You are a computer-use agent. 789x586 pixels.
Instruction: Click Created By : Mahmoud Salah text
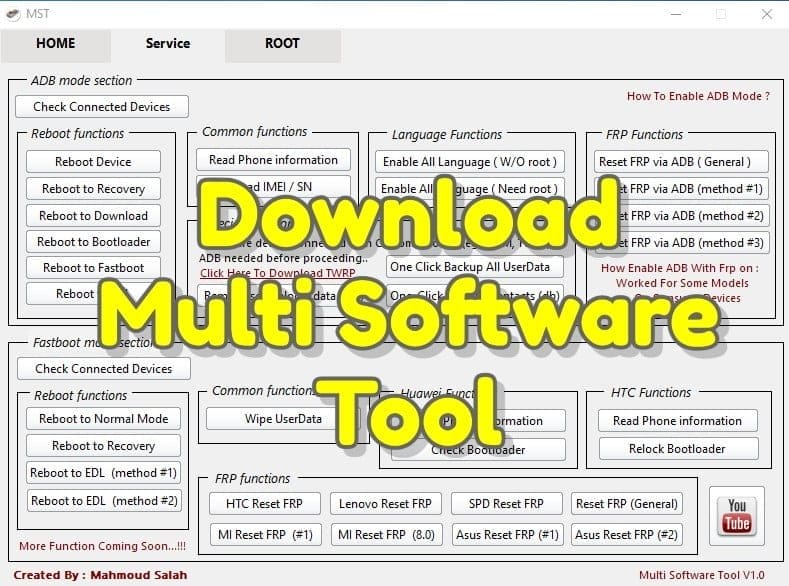[100, 575]
